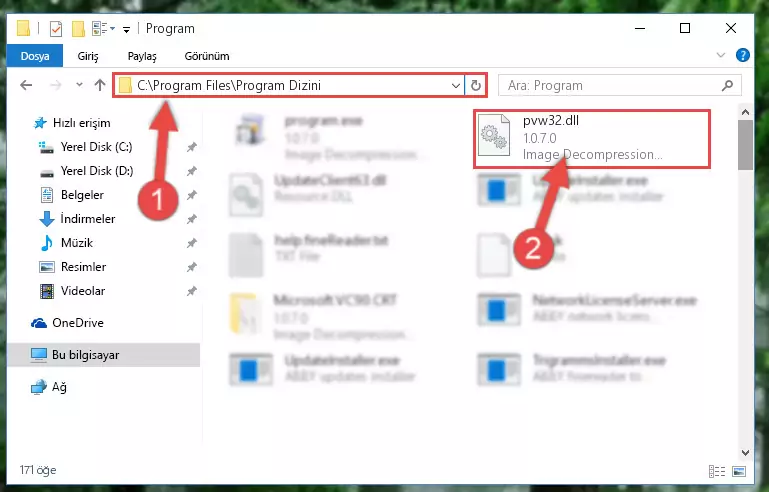Click the search magnifier icon
Image resolution: width=769 pixels, height=492 pixels.
point(727,86)
